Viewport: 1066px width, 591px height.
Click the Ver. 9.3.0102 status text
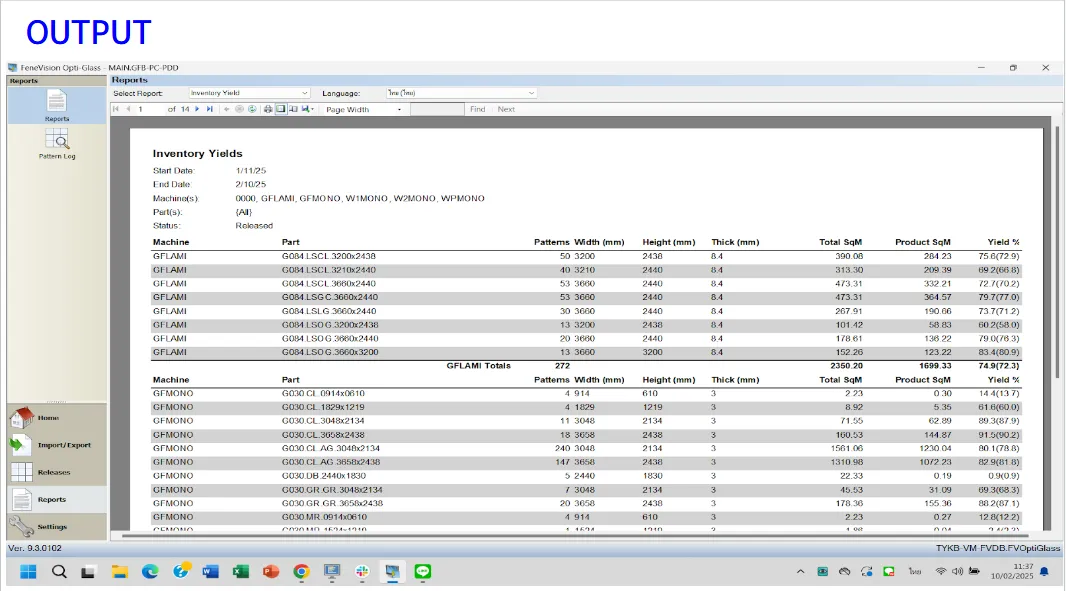(35, 548)
